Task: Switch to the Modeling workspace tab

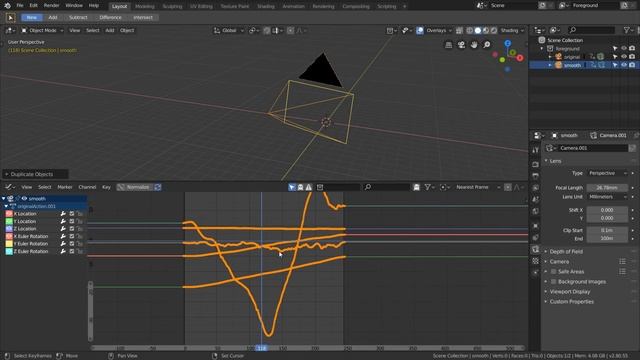Action: 144,7
